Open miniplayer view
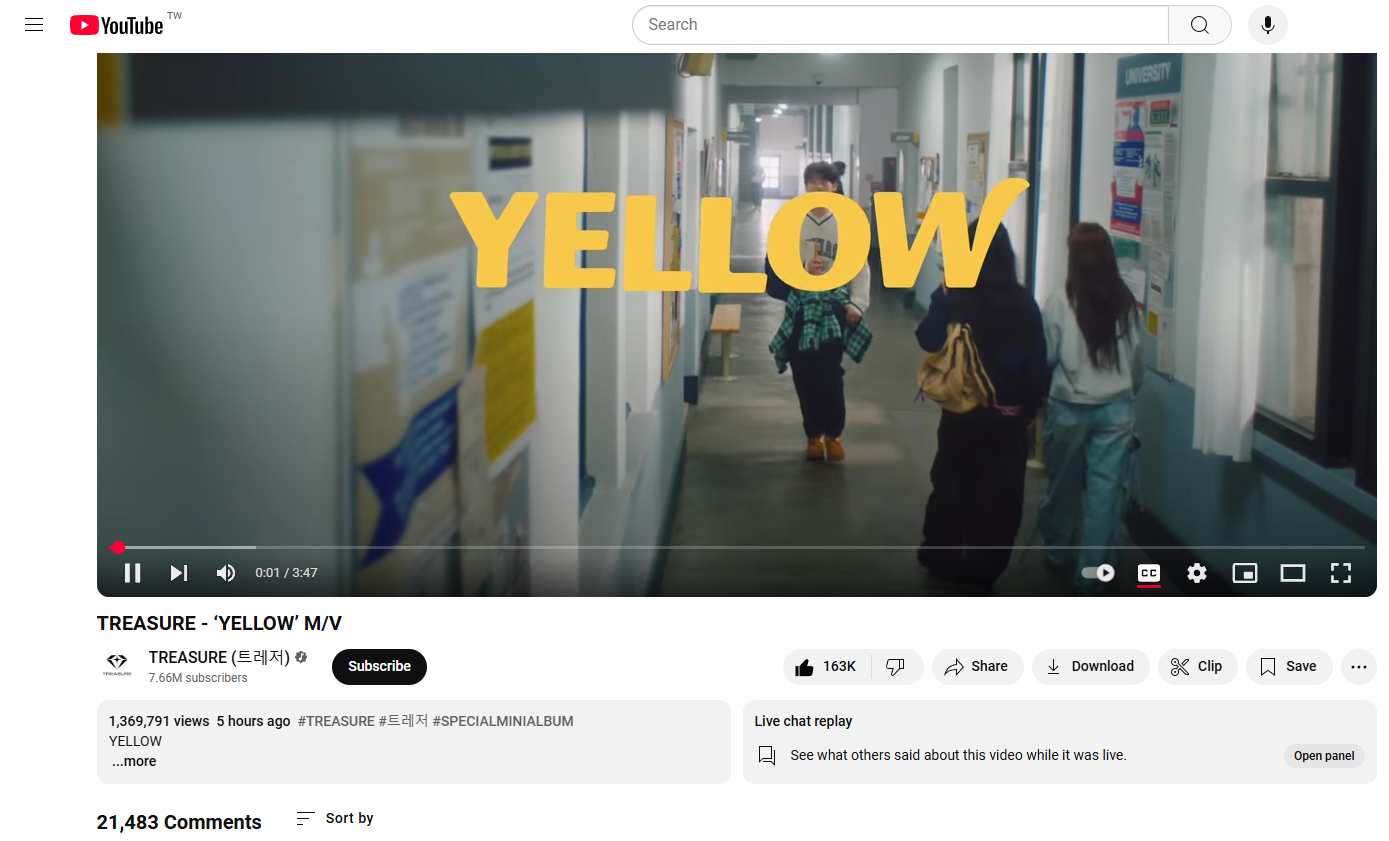The height and width of the screenshot is (841, 1389). 1244,572
